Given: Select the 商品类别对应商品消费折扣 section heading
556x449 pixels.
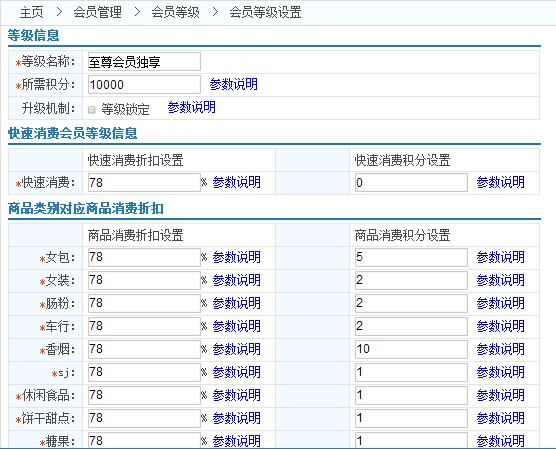Looking at the screenshot, I should coord(86,209).
